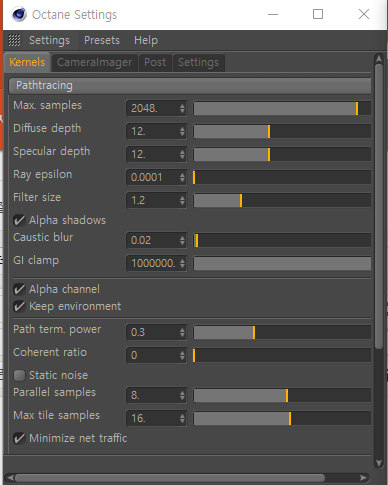
Task: Click the Octane app logo icon
Action: click(x=19, y=14)
